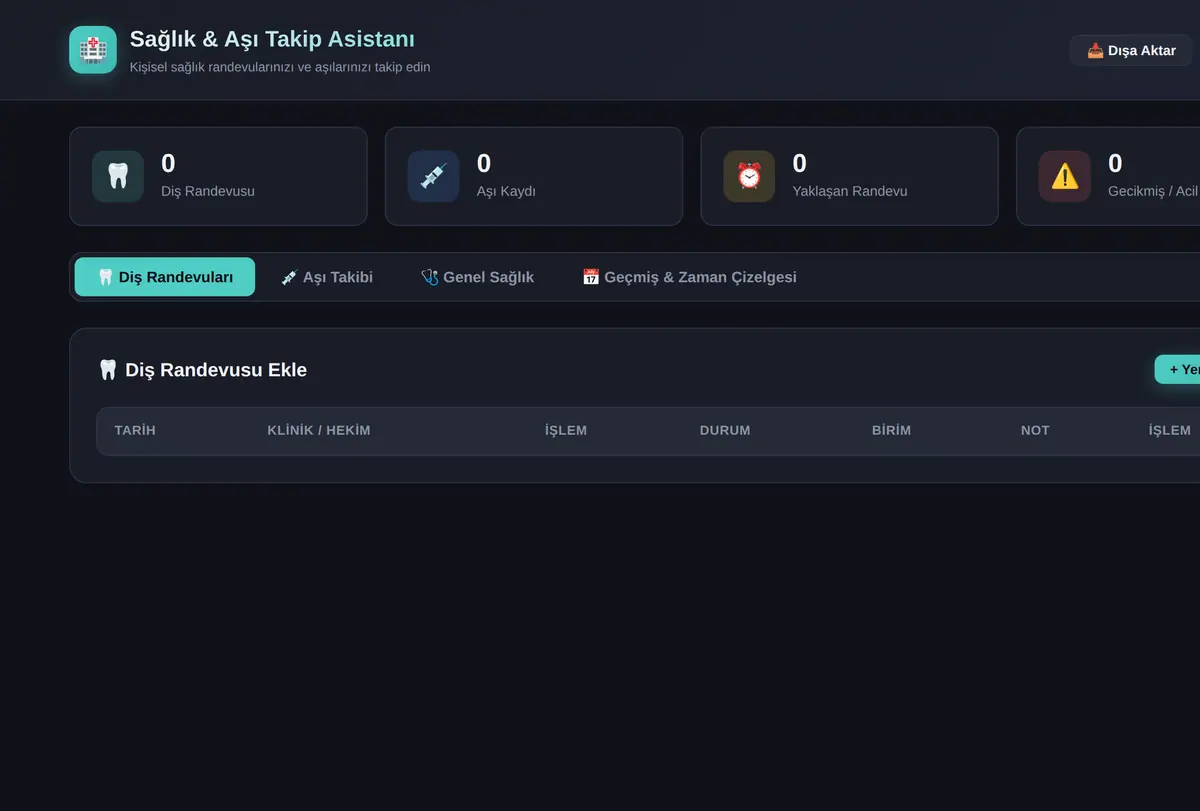The width and height of the screenshot is (1200, 811).
Task: Open the Genel Sağlık tab
Action: 477,277
